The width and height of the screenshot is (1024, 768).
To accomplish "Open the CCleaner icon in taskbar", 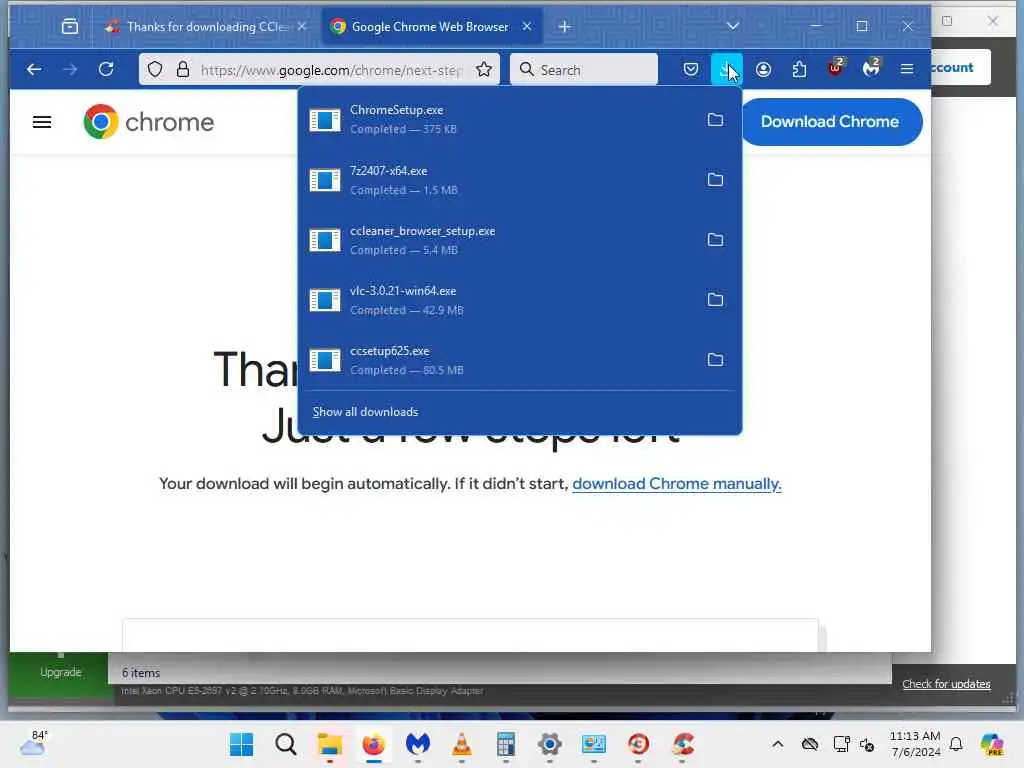I will coord(682,744).
